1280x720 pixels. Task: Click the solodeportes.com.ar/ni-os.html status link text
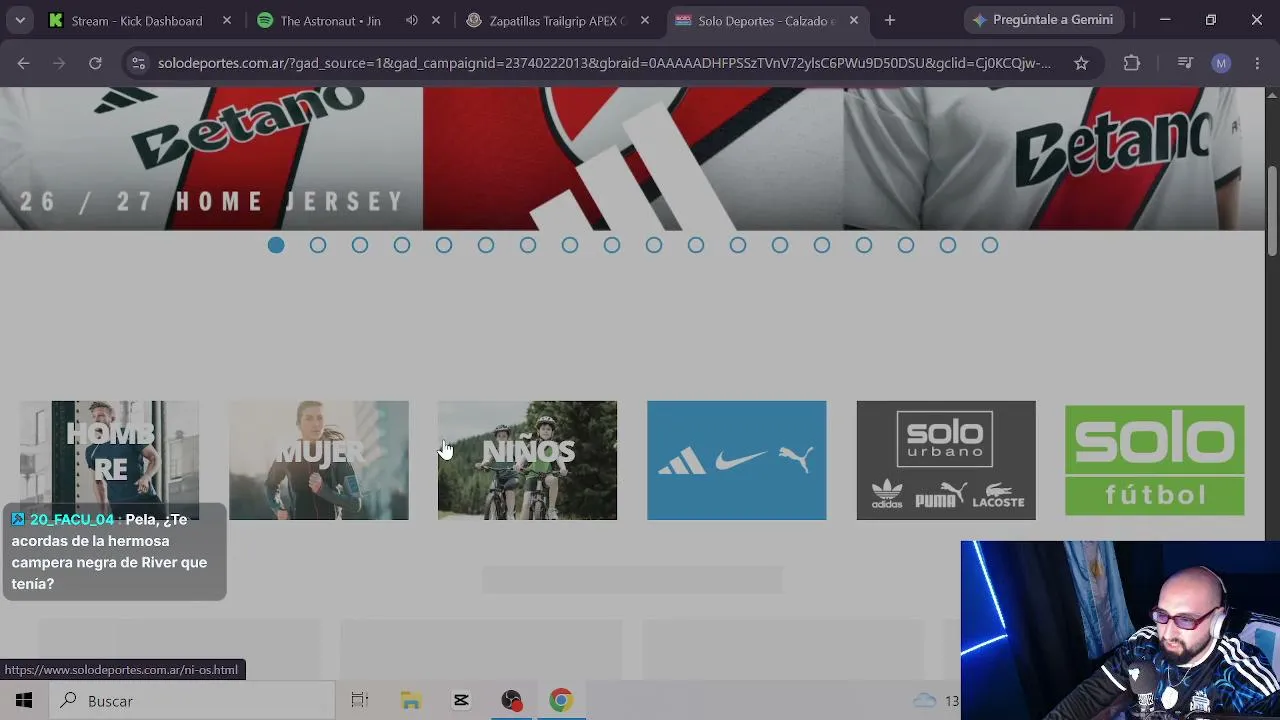121,670
